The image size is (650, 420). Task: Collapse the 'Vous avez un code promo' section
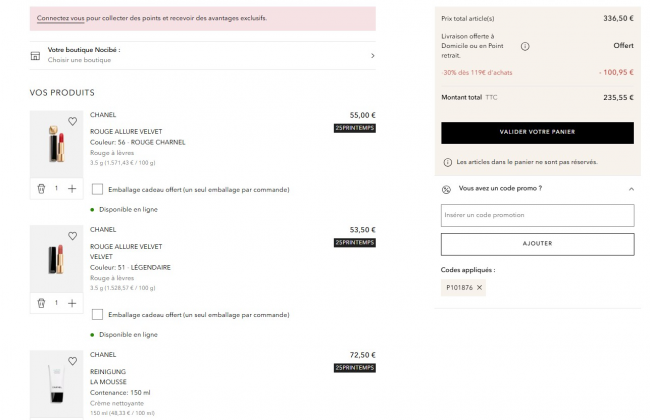(630, 188)
